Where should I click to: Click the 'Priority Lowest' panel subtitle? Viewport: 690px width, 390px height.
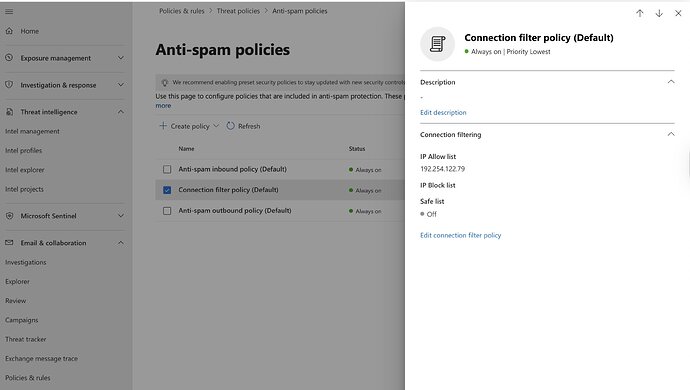528,52
